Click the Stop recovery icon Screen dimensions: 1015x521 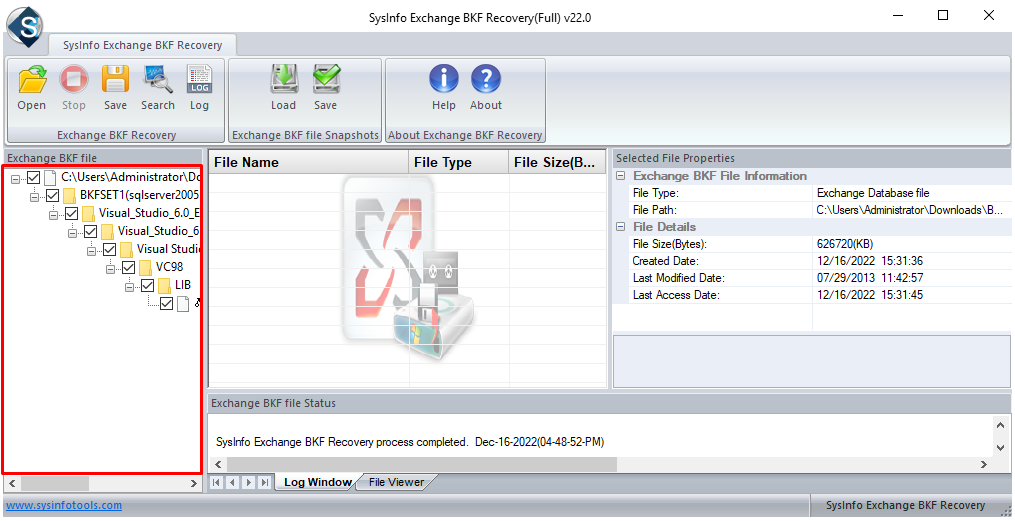(74, 88)
